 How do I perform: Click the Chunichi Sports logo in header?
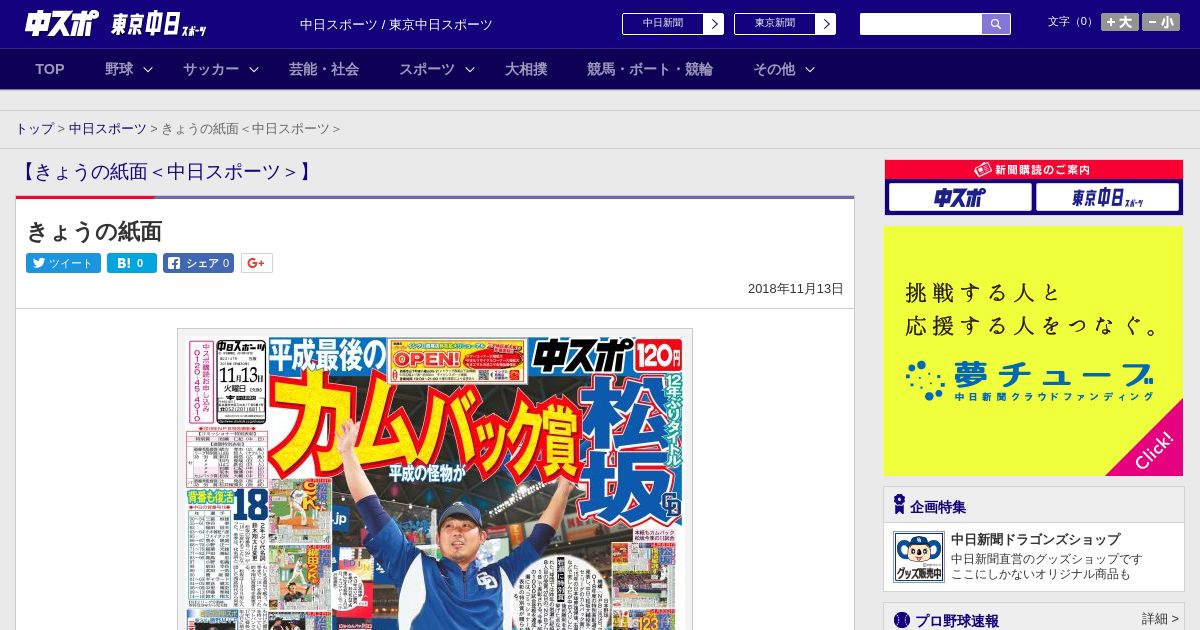(62, 23)
